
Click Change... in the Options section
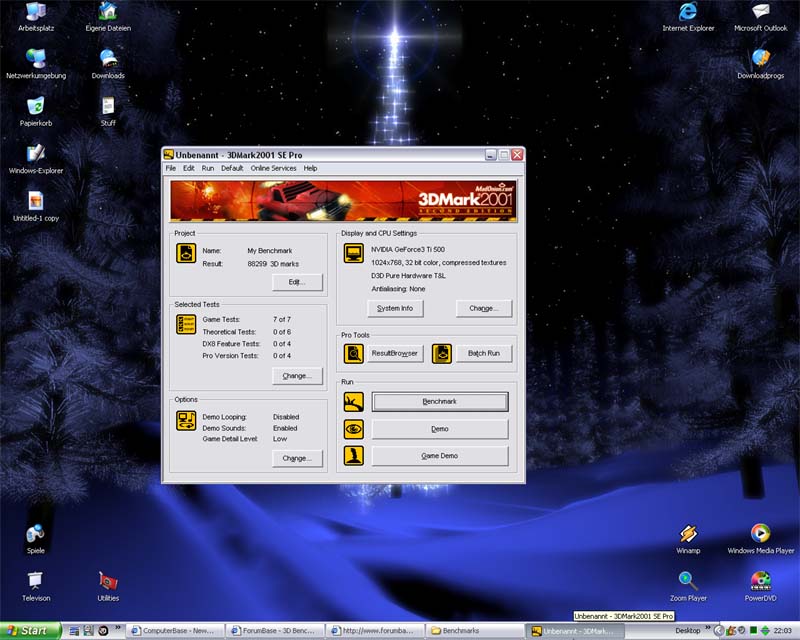(x=297, y=458)
